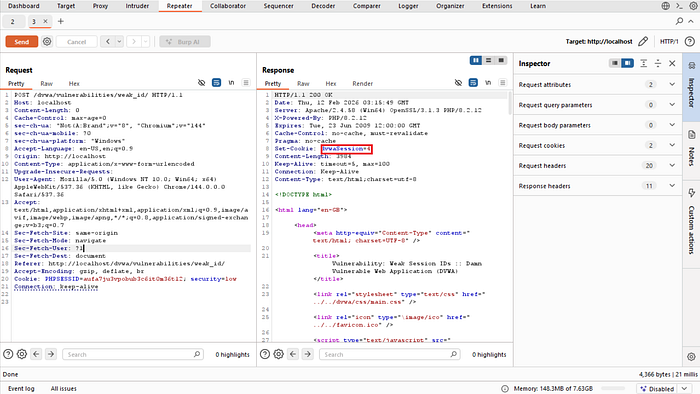
Task: Click the orange Send button
Action: [x=21, y=41]
